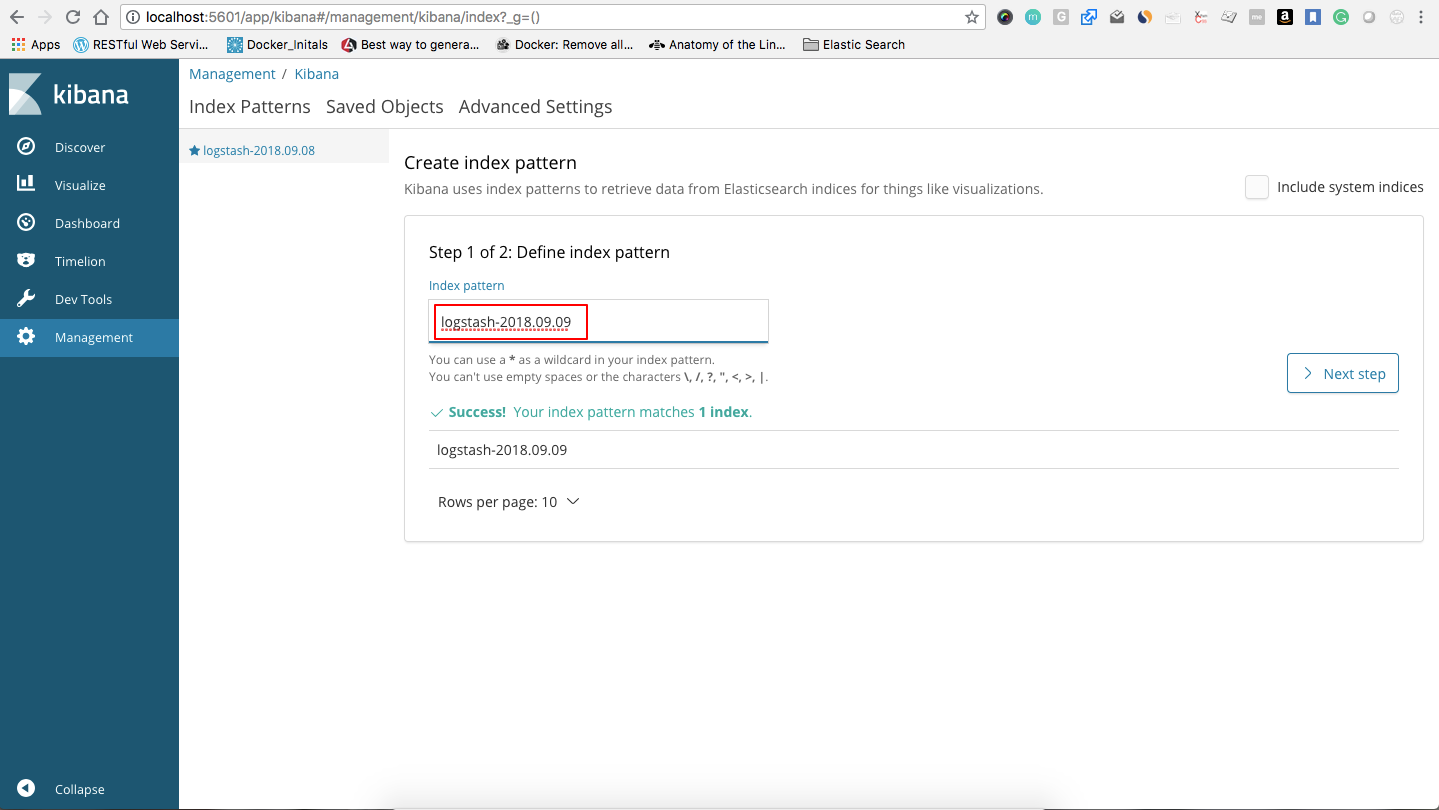Open Elastic Search bookmarks folder
Screen dimensions: 1439x810
pos(854,44)
